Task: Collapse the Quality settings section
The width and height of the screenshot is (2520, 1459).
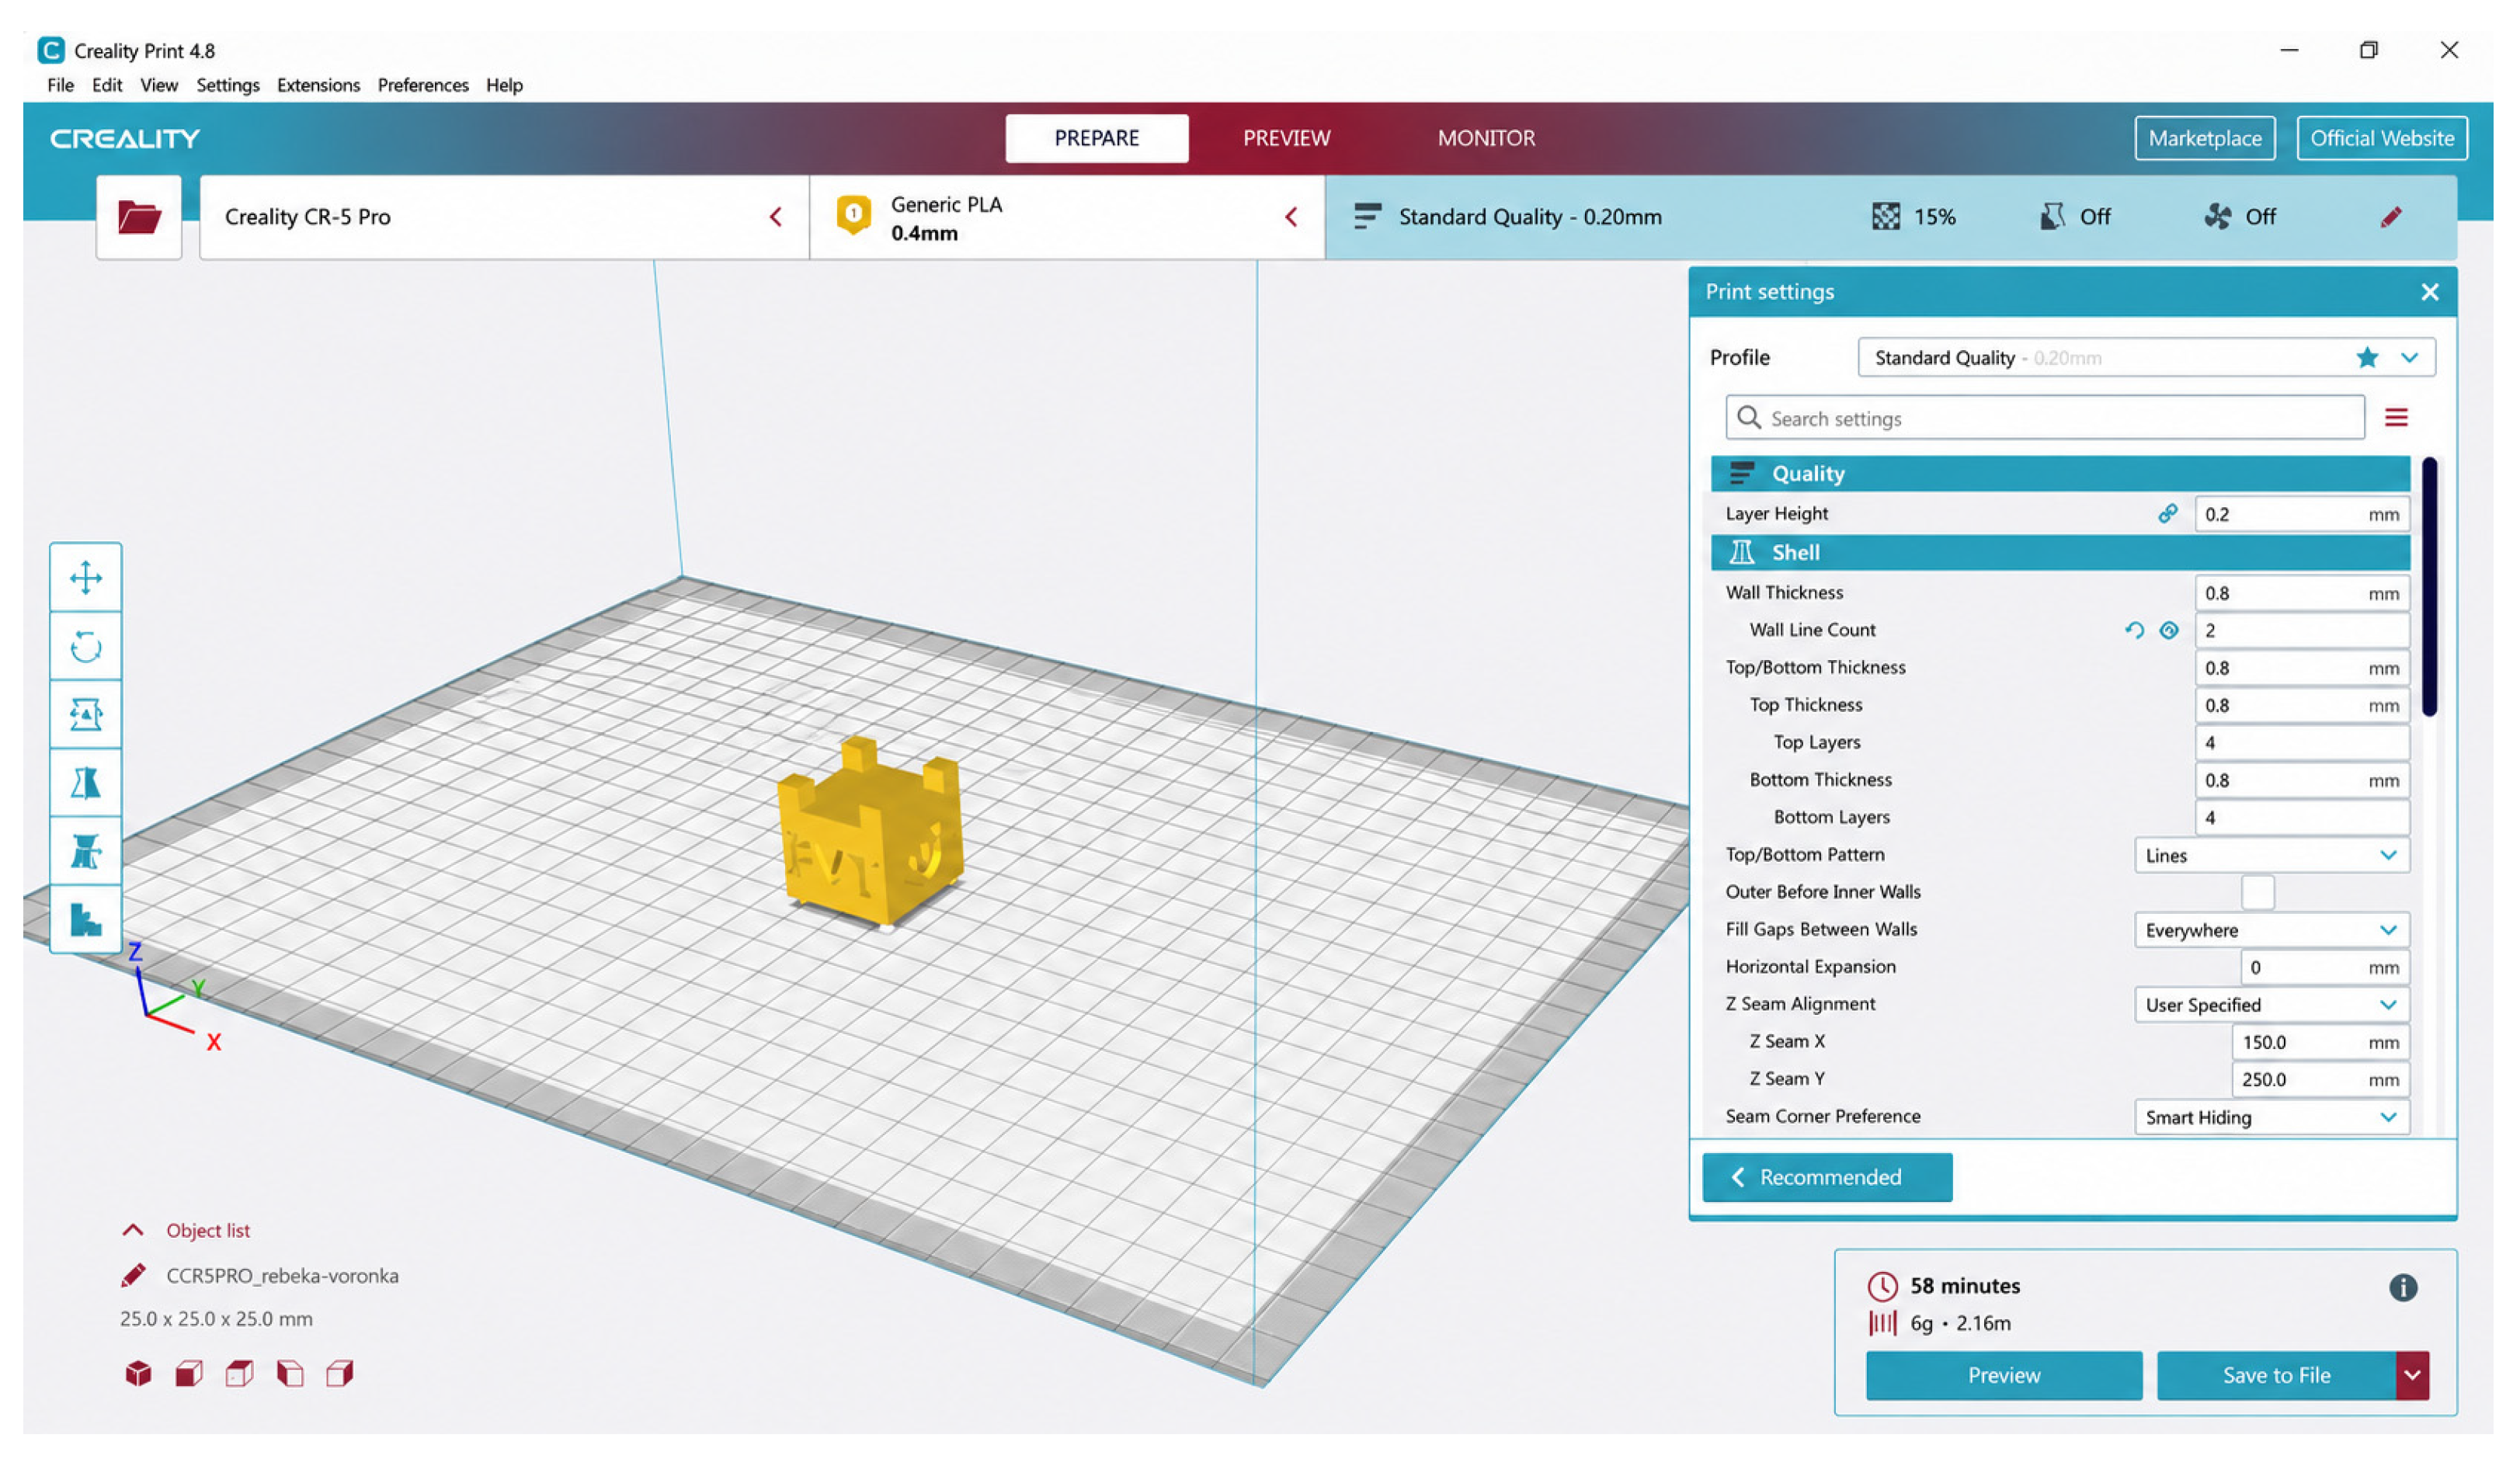Action: click(x=2060, y=473)
